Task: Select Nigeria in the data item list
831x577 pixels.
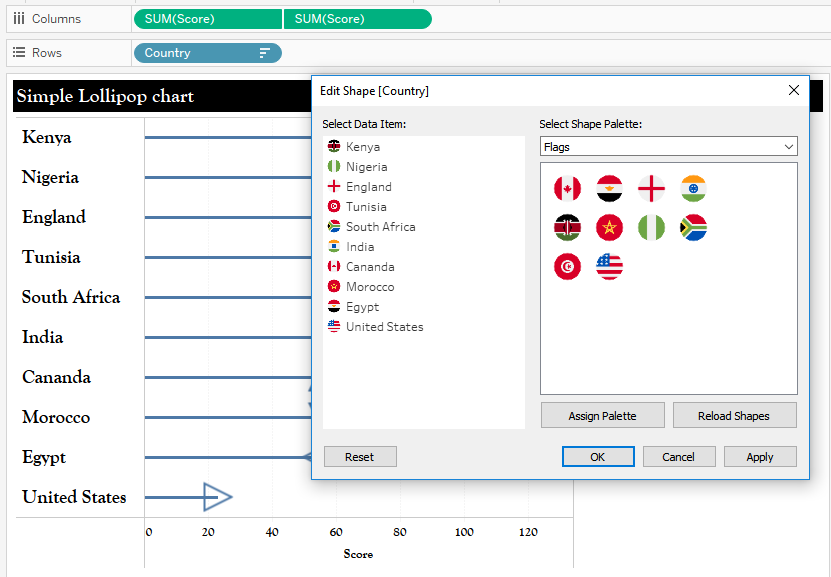Action: click(364, 166)
